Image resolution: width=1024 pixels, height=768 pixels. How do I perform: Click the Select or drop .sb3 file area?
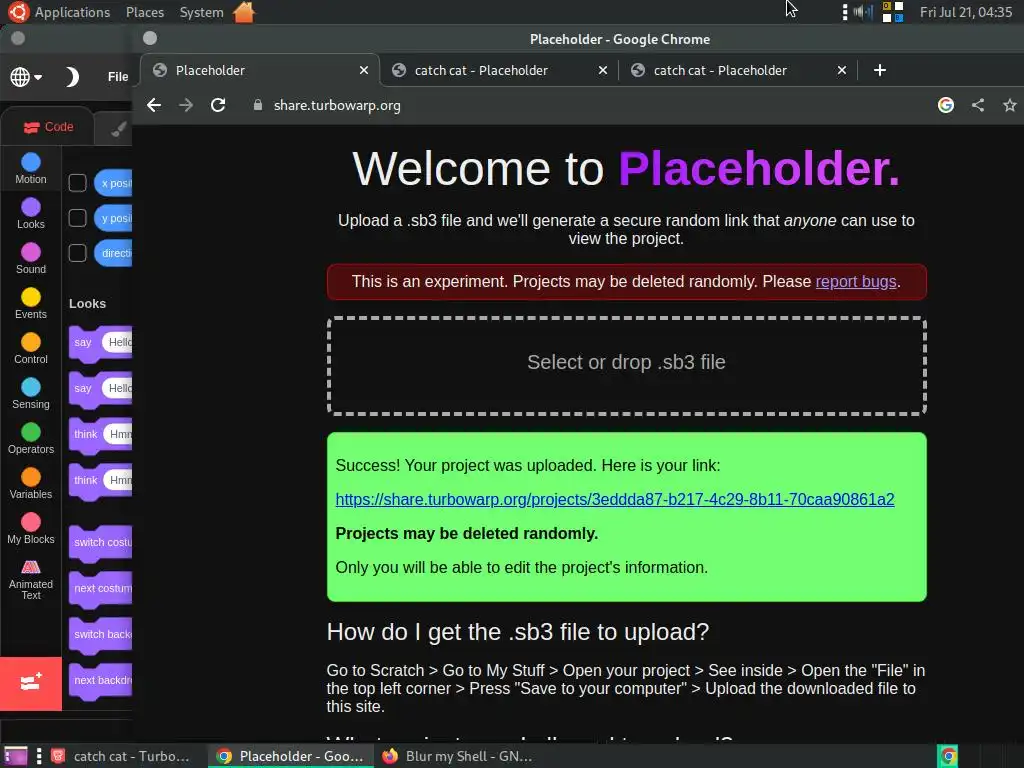click(626, 366)
